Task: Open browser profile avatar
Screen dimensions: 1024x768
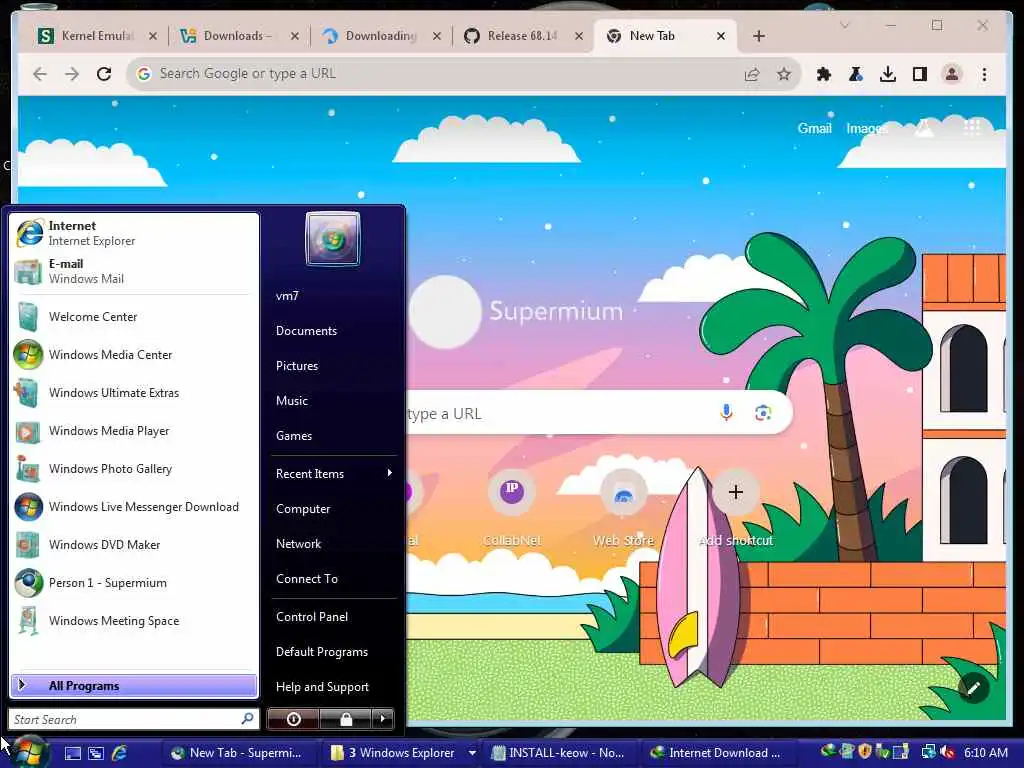Action: click(x=952, y=74)
